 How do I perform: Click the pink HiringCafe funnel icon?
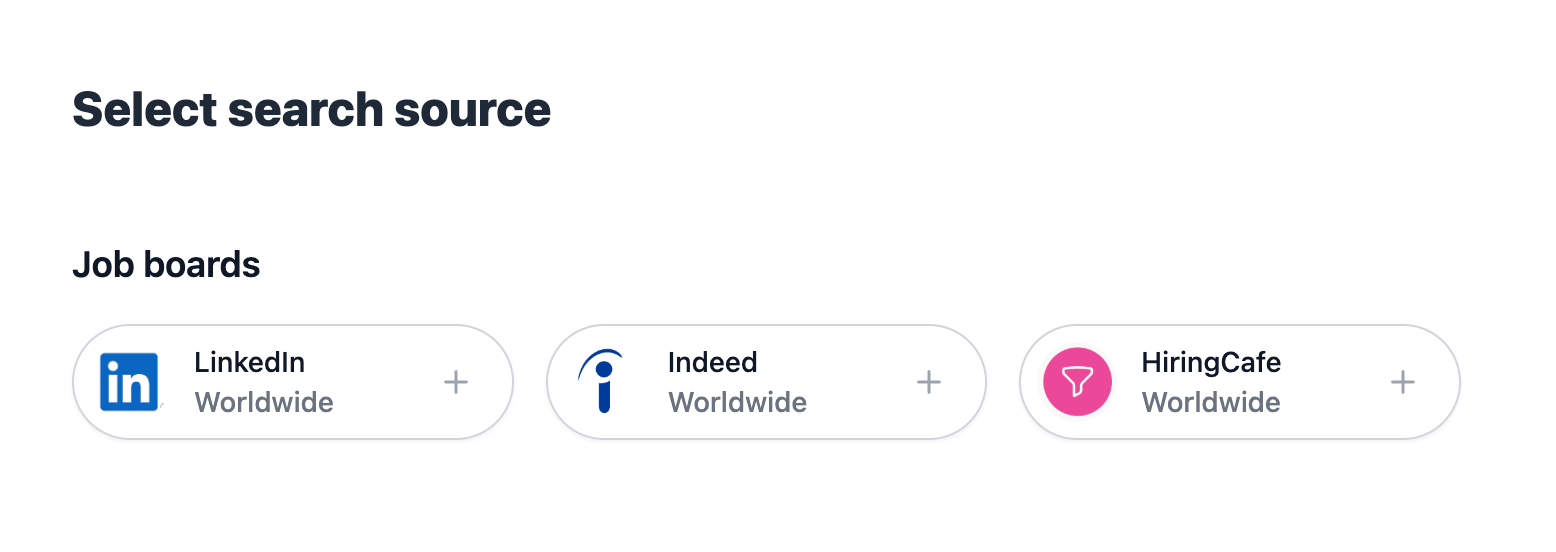[x=1078, y=382]
